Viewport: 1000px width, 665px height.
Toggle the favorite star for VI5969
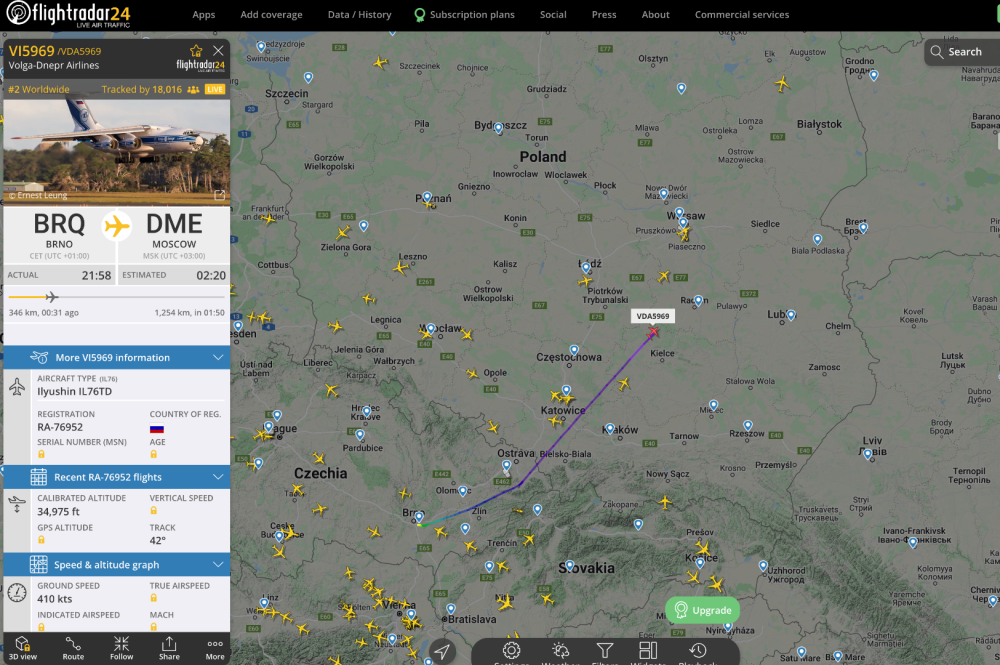point(196,51)
